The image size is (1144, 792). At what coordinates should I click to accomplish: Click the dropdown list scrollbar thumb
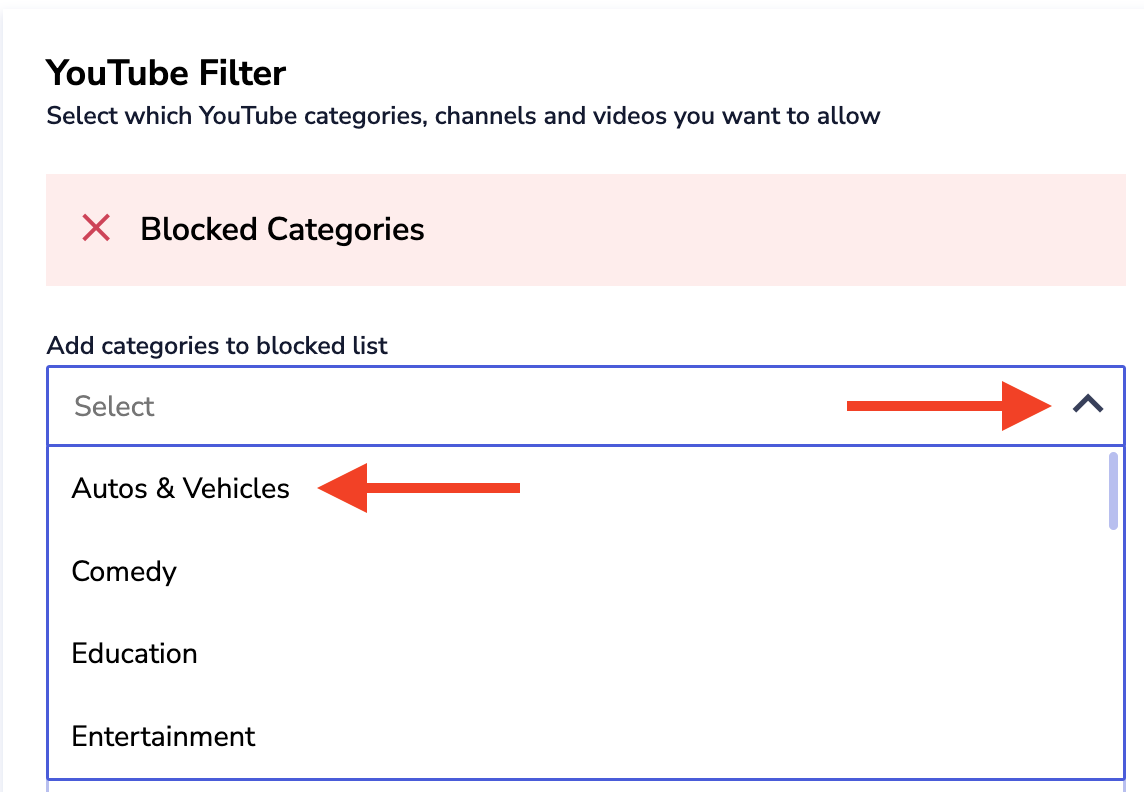(x=1113, y=491)
